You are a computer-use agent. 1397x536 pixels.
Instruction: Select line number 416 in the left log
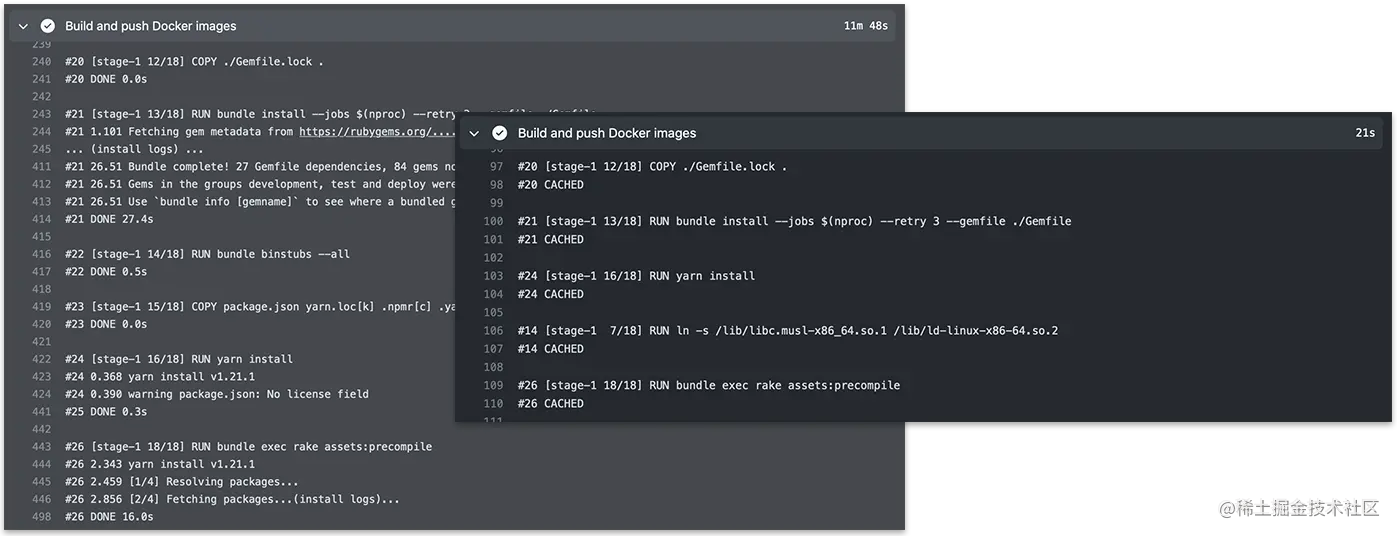tap(41, 254)
